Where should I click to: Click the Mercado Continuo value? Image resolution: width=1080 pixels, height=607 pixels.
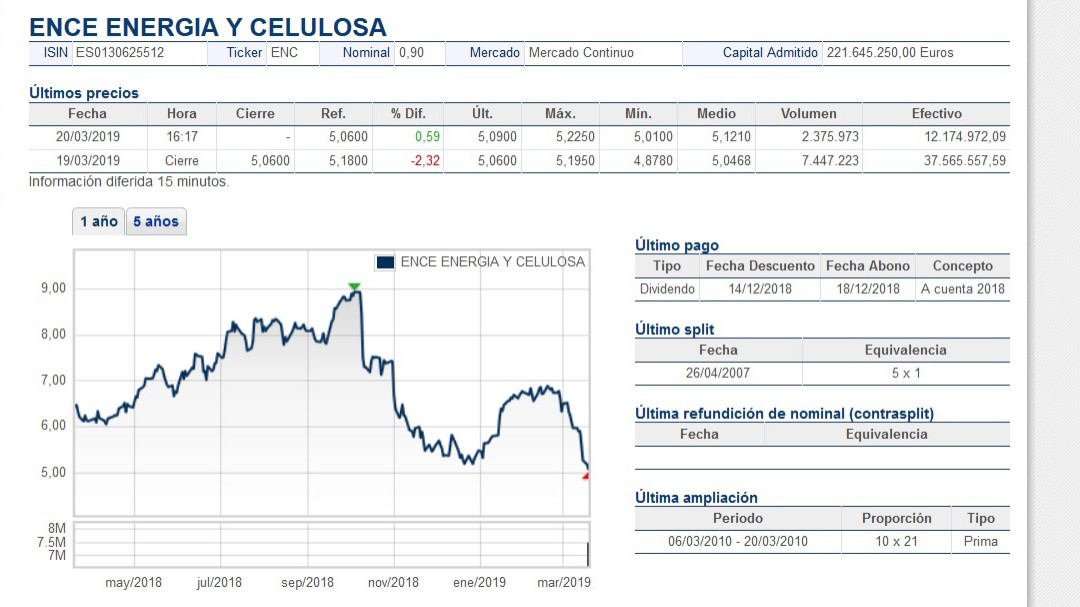[581, 52]
